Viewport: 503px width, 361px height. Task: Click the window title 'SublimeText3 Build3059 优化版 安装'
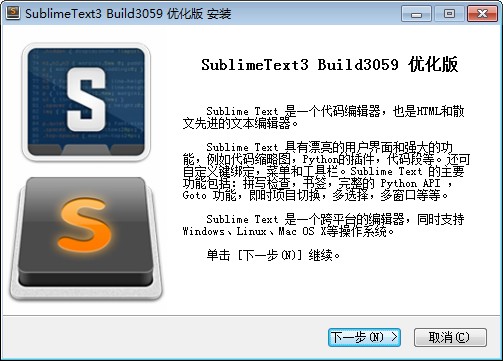tap(128, 14)
